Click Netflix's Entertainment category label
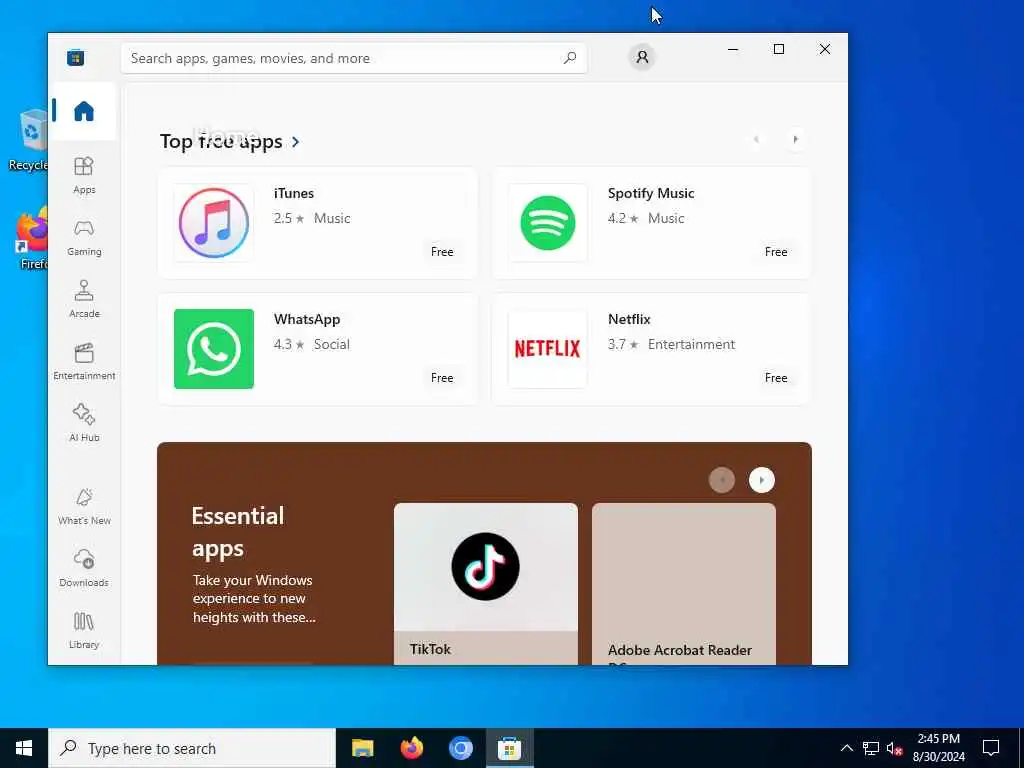The height and width of the screenshot is (768, 1024). 691,344
